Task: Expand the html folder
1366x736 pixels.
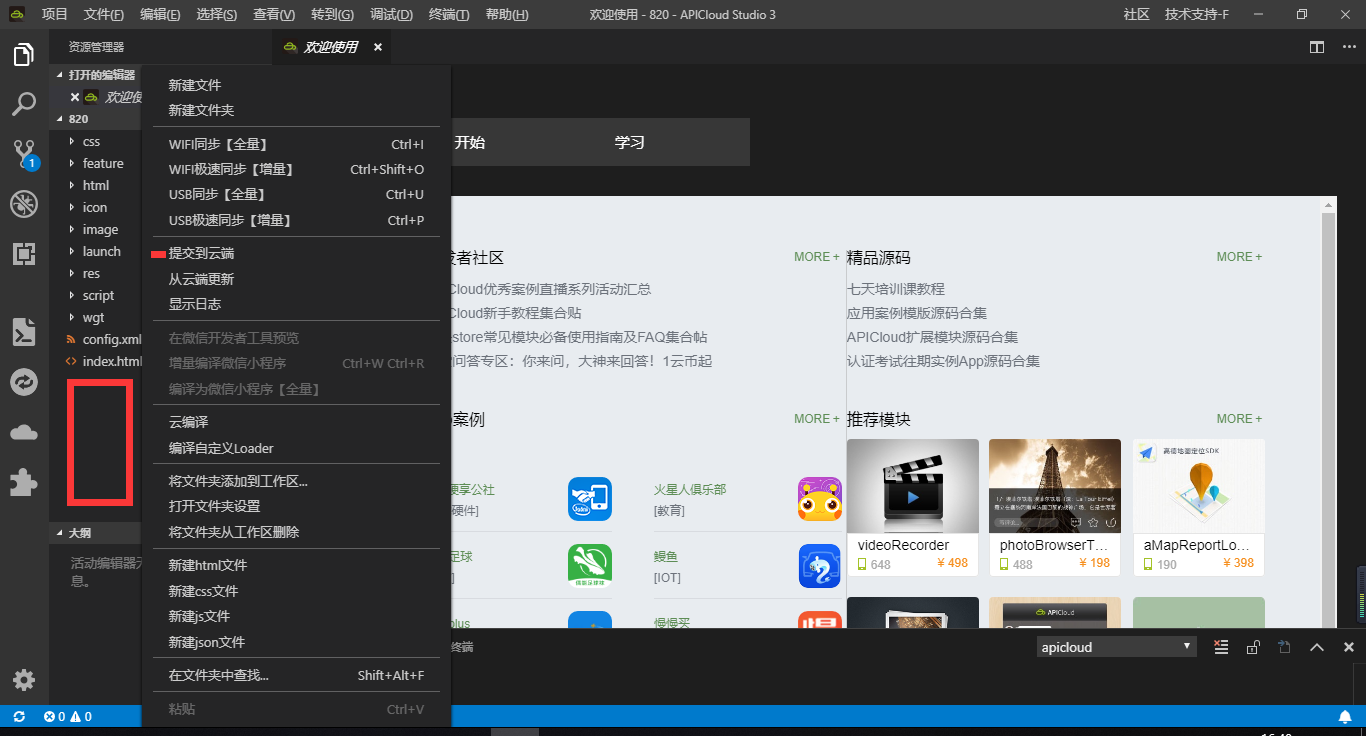Action: tap(96, 185)
